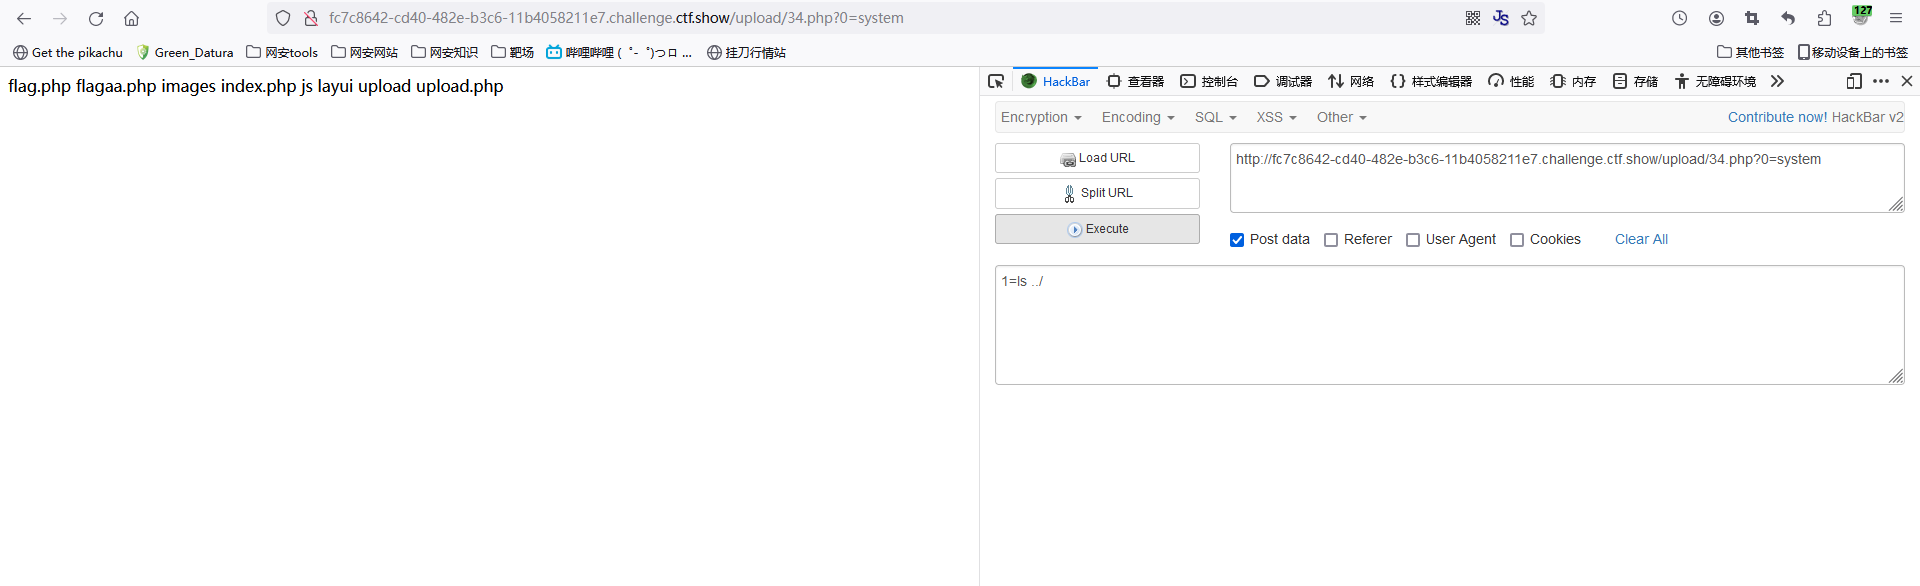
Task: Open the 其他书签 bookmarks folder
Action: [1750, 52]
